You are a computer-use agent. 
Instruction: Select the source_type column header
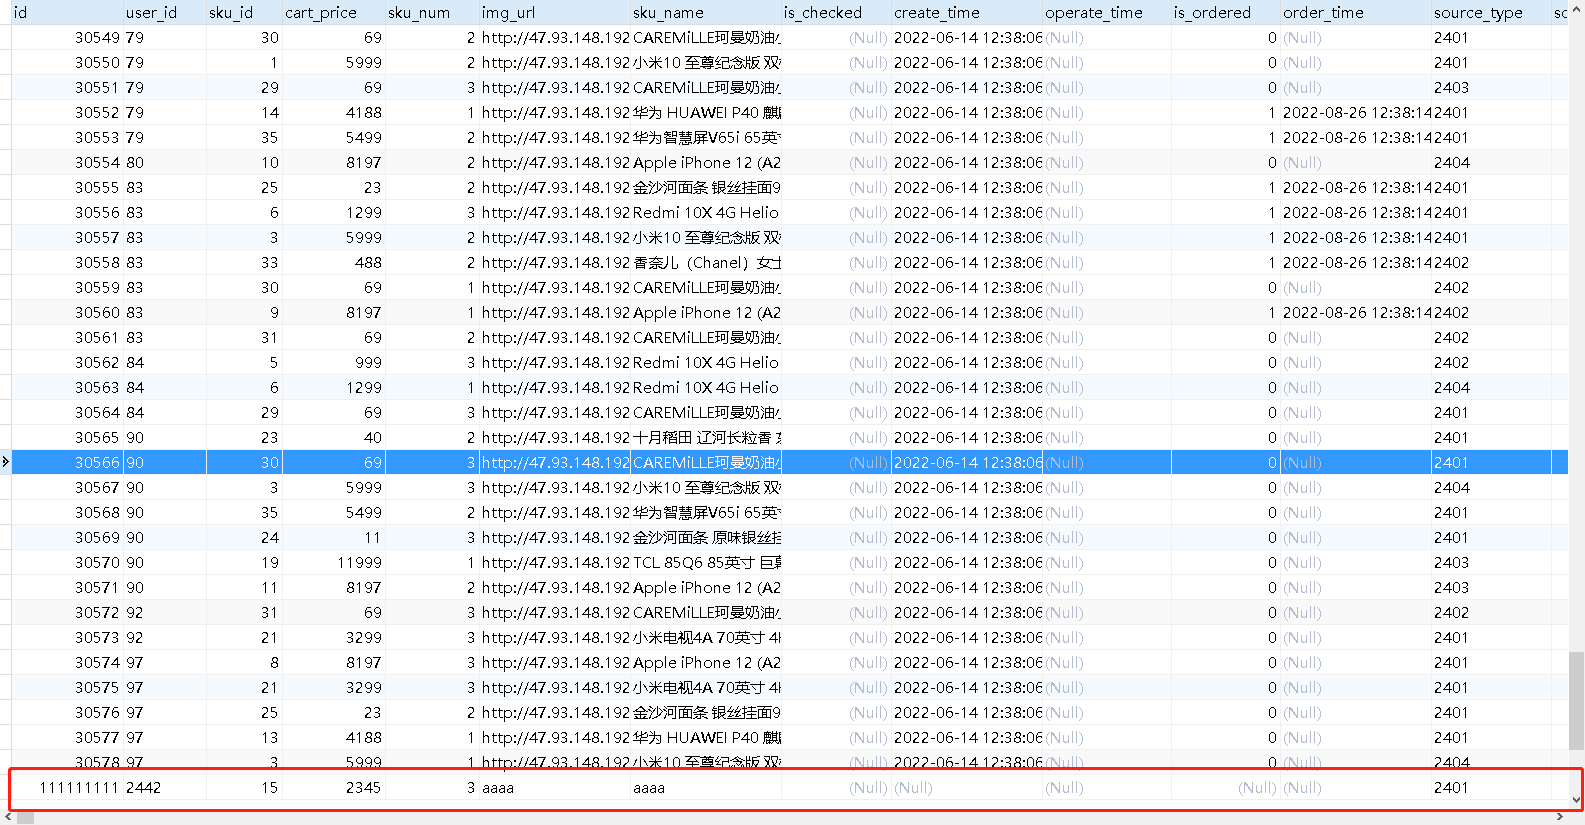point(1491,12)
